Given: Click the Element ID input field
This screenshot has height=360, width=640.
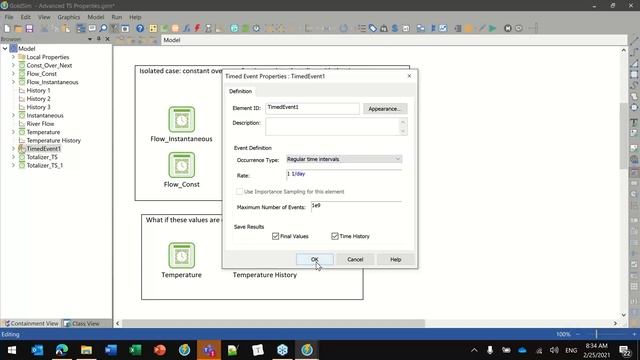Looking at the screenshot, I should click(x=312, y=108).
